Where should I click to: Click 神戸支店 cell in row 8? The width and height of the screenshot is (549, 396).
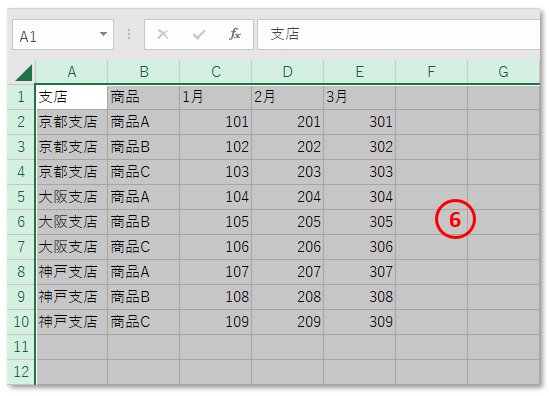(71, 272)
